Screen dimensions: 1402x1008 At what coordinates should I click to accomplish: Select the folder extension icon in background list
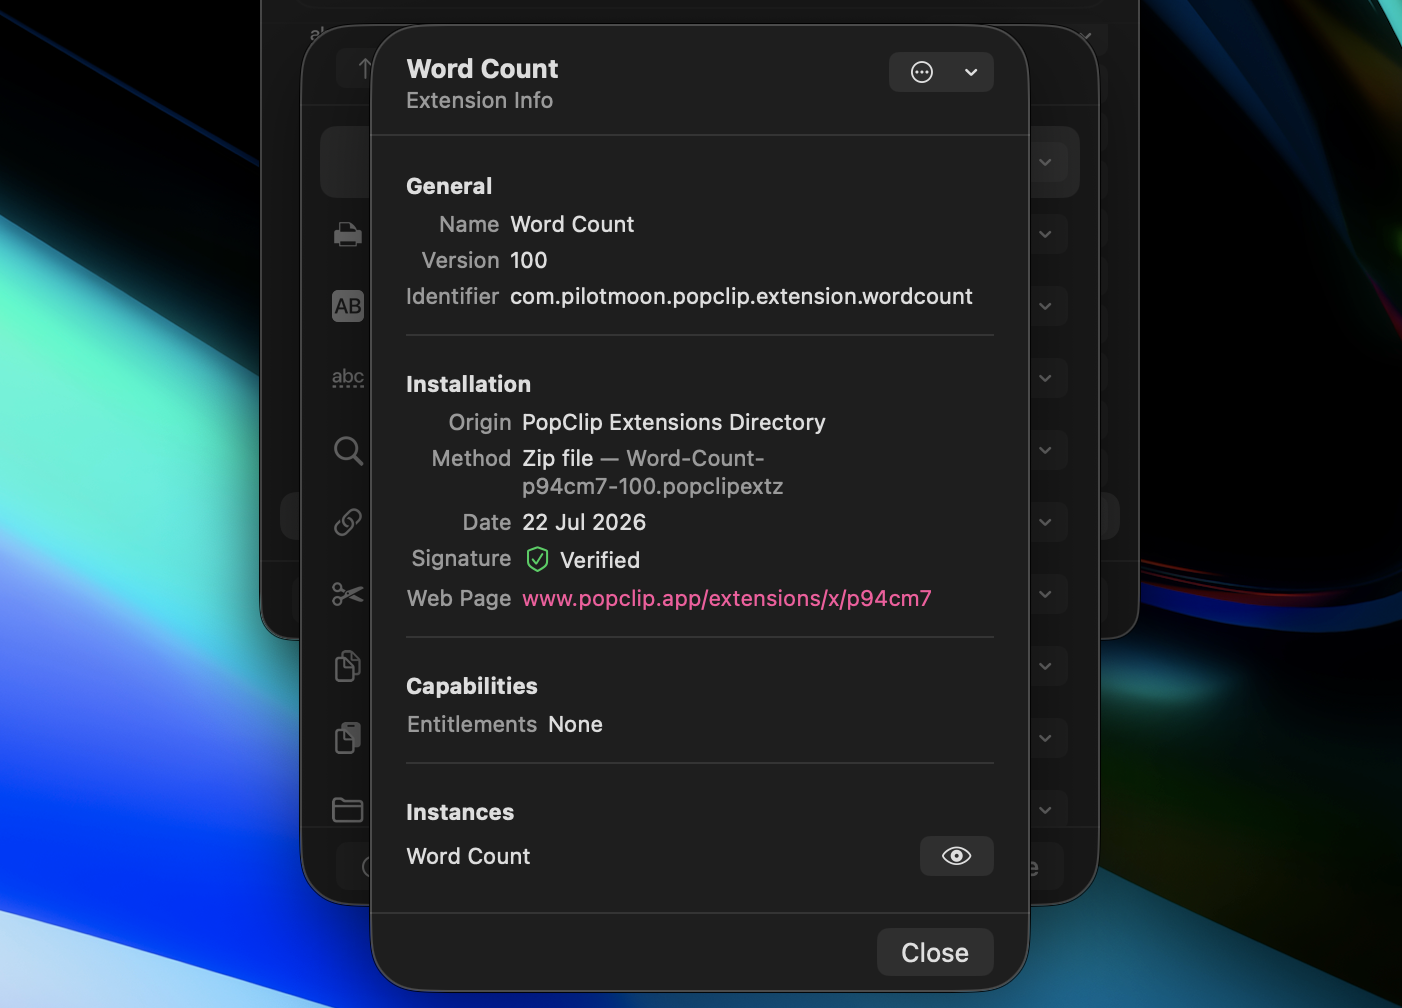347,809
